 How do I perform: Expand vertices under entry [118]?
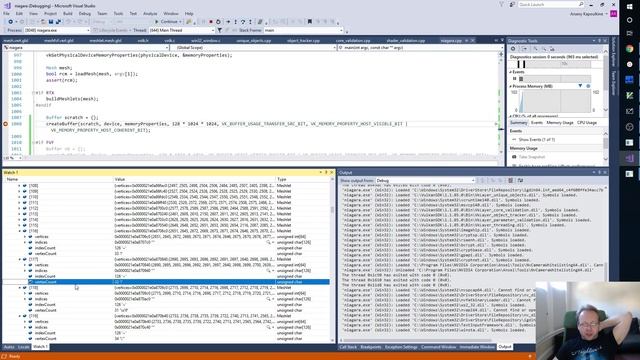25,293
